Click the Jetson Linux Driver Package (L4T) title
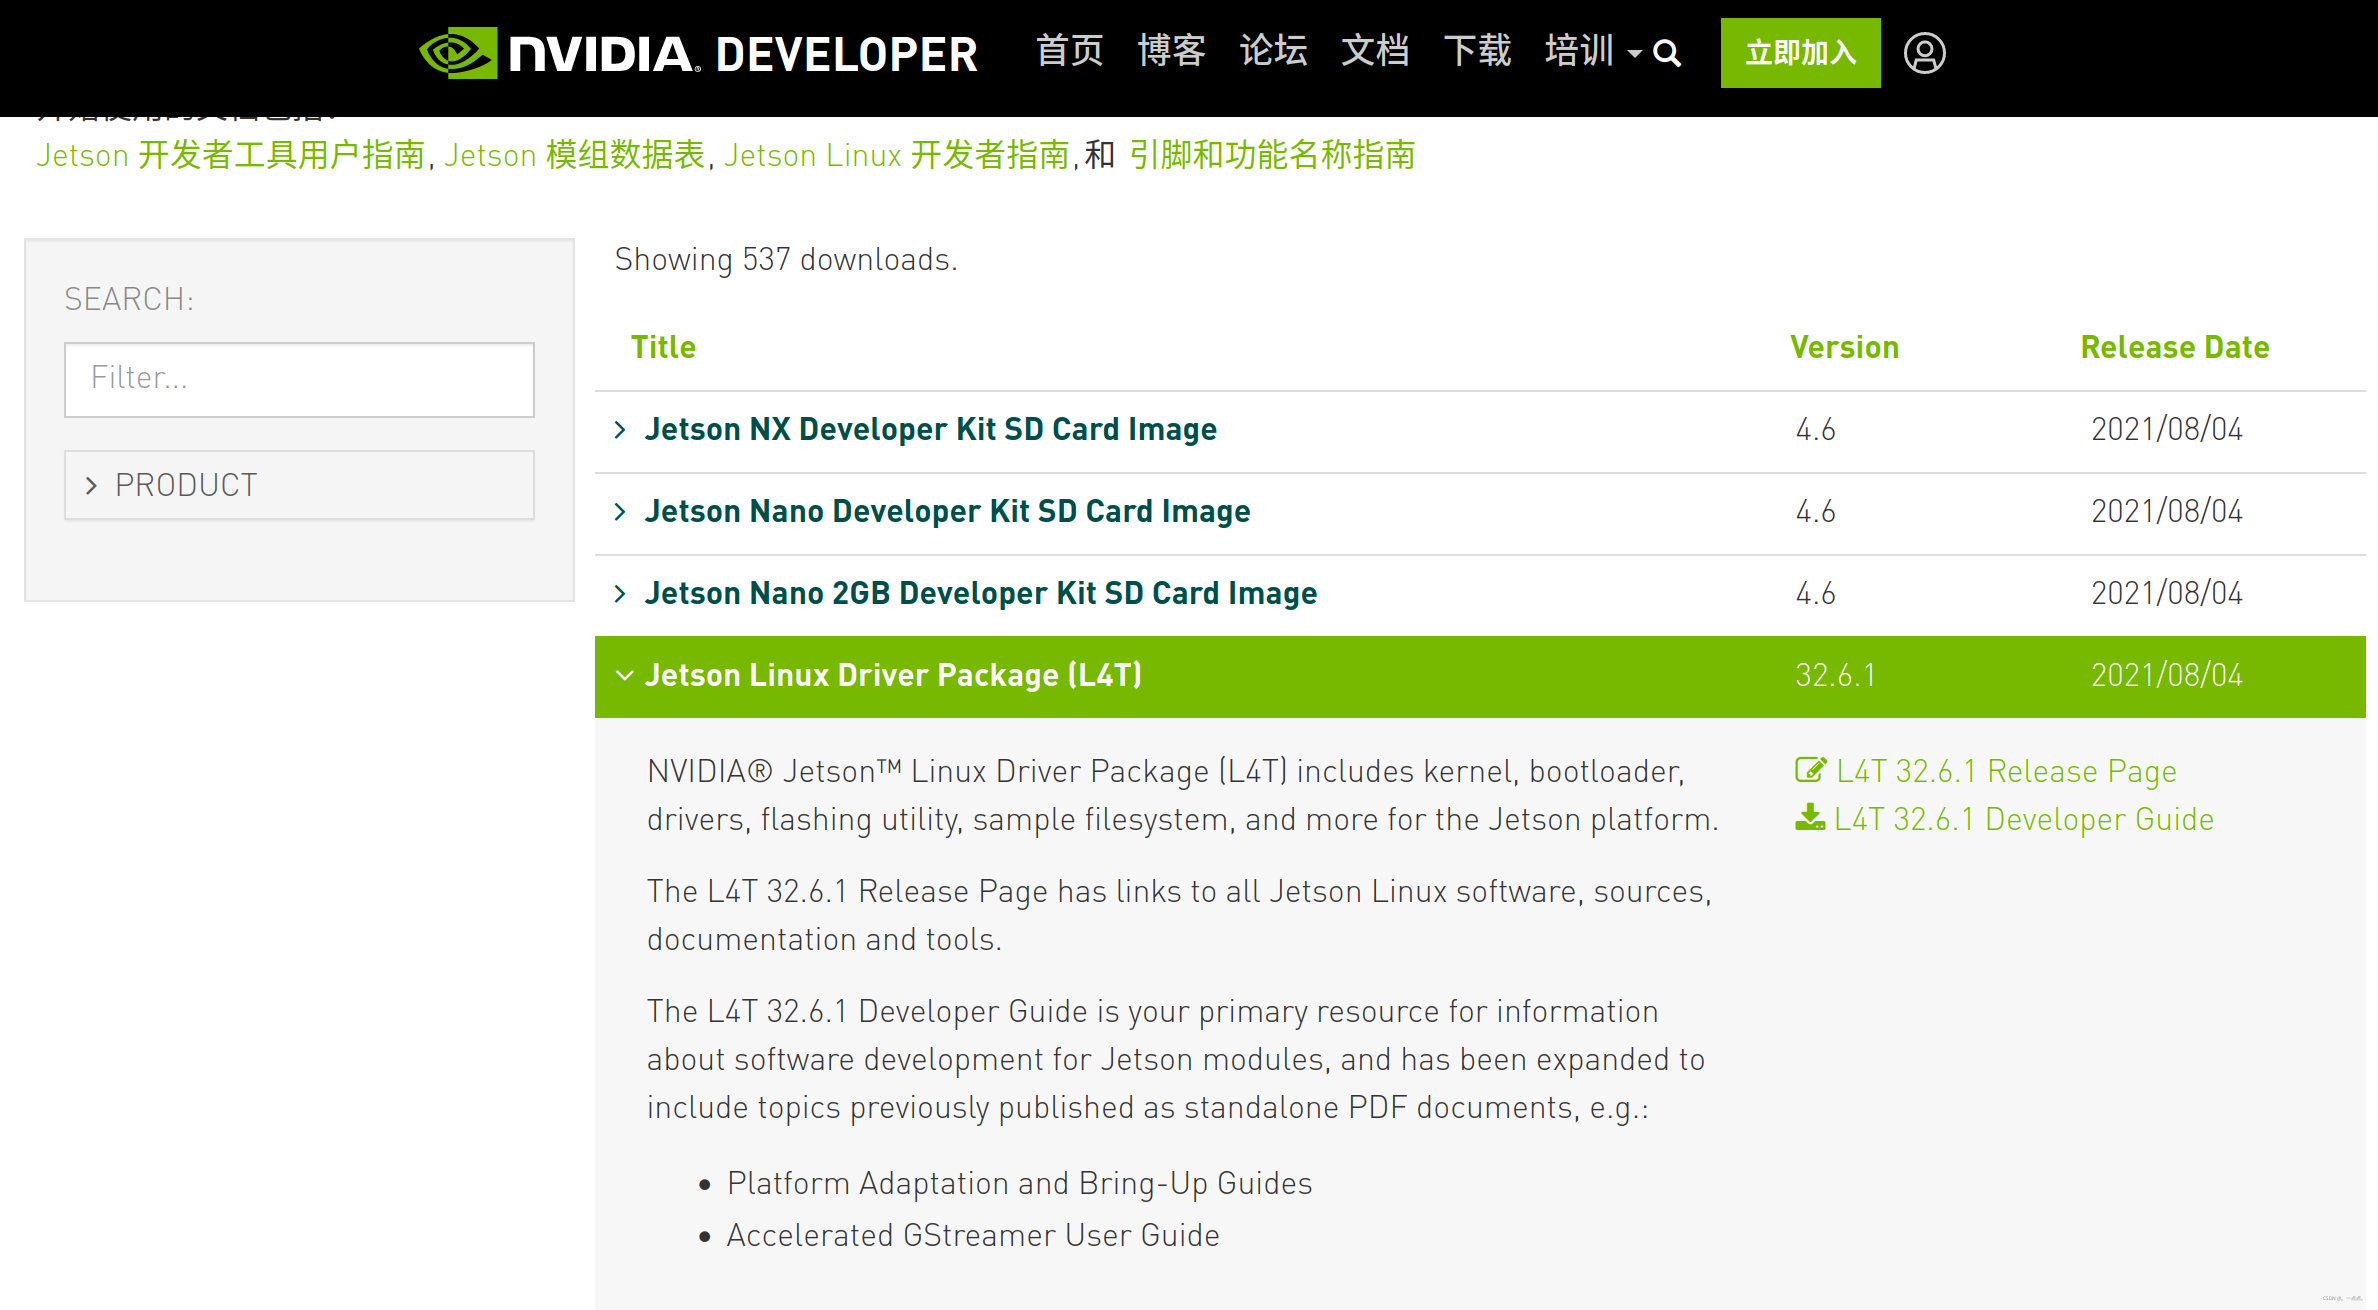Viewport: 2378px width, 1310px height. [893, 676]
